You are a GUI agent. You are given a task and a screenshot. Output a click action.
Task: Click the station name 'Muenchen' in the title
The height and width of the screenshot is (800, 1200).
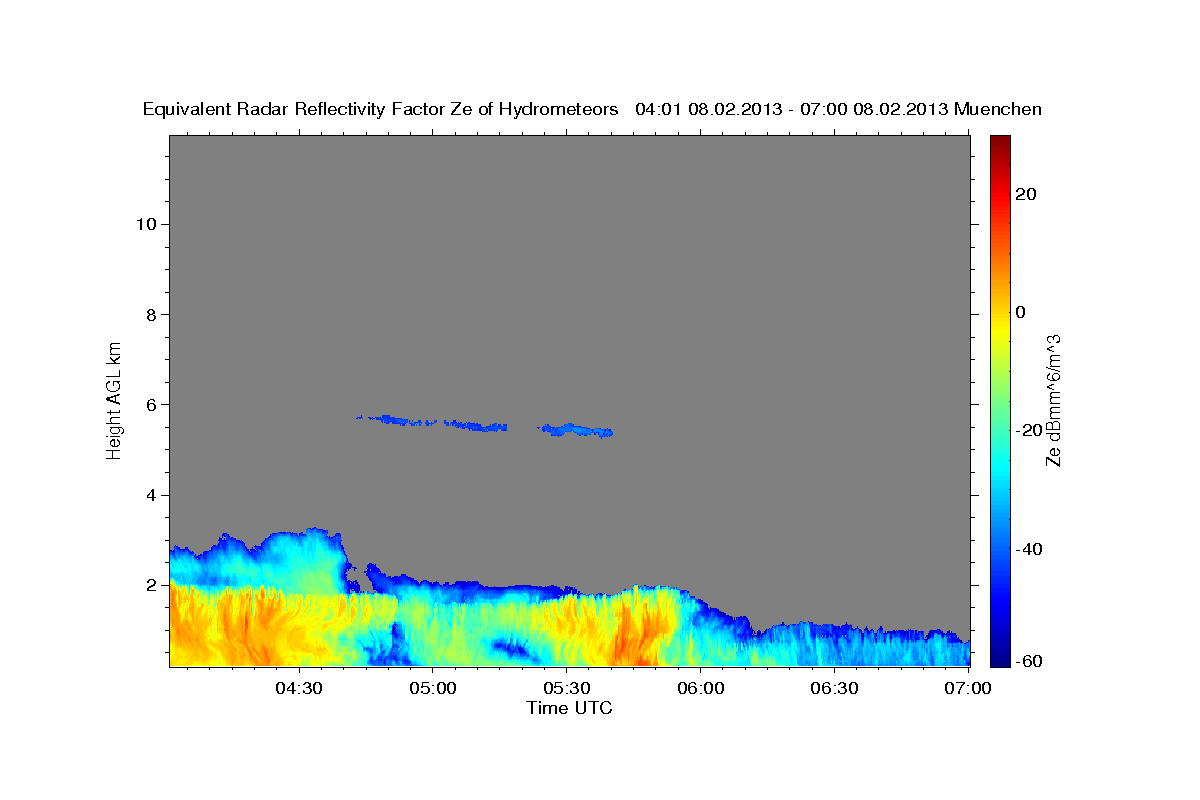pyautogui.click(x=998, y=109)
